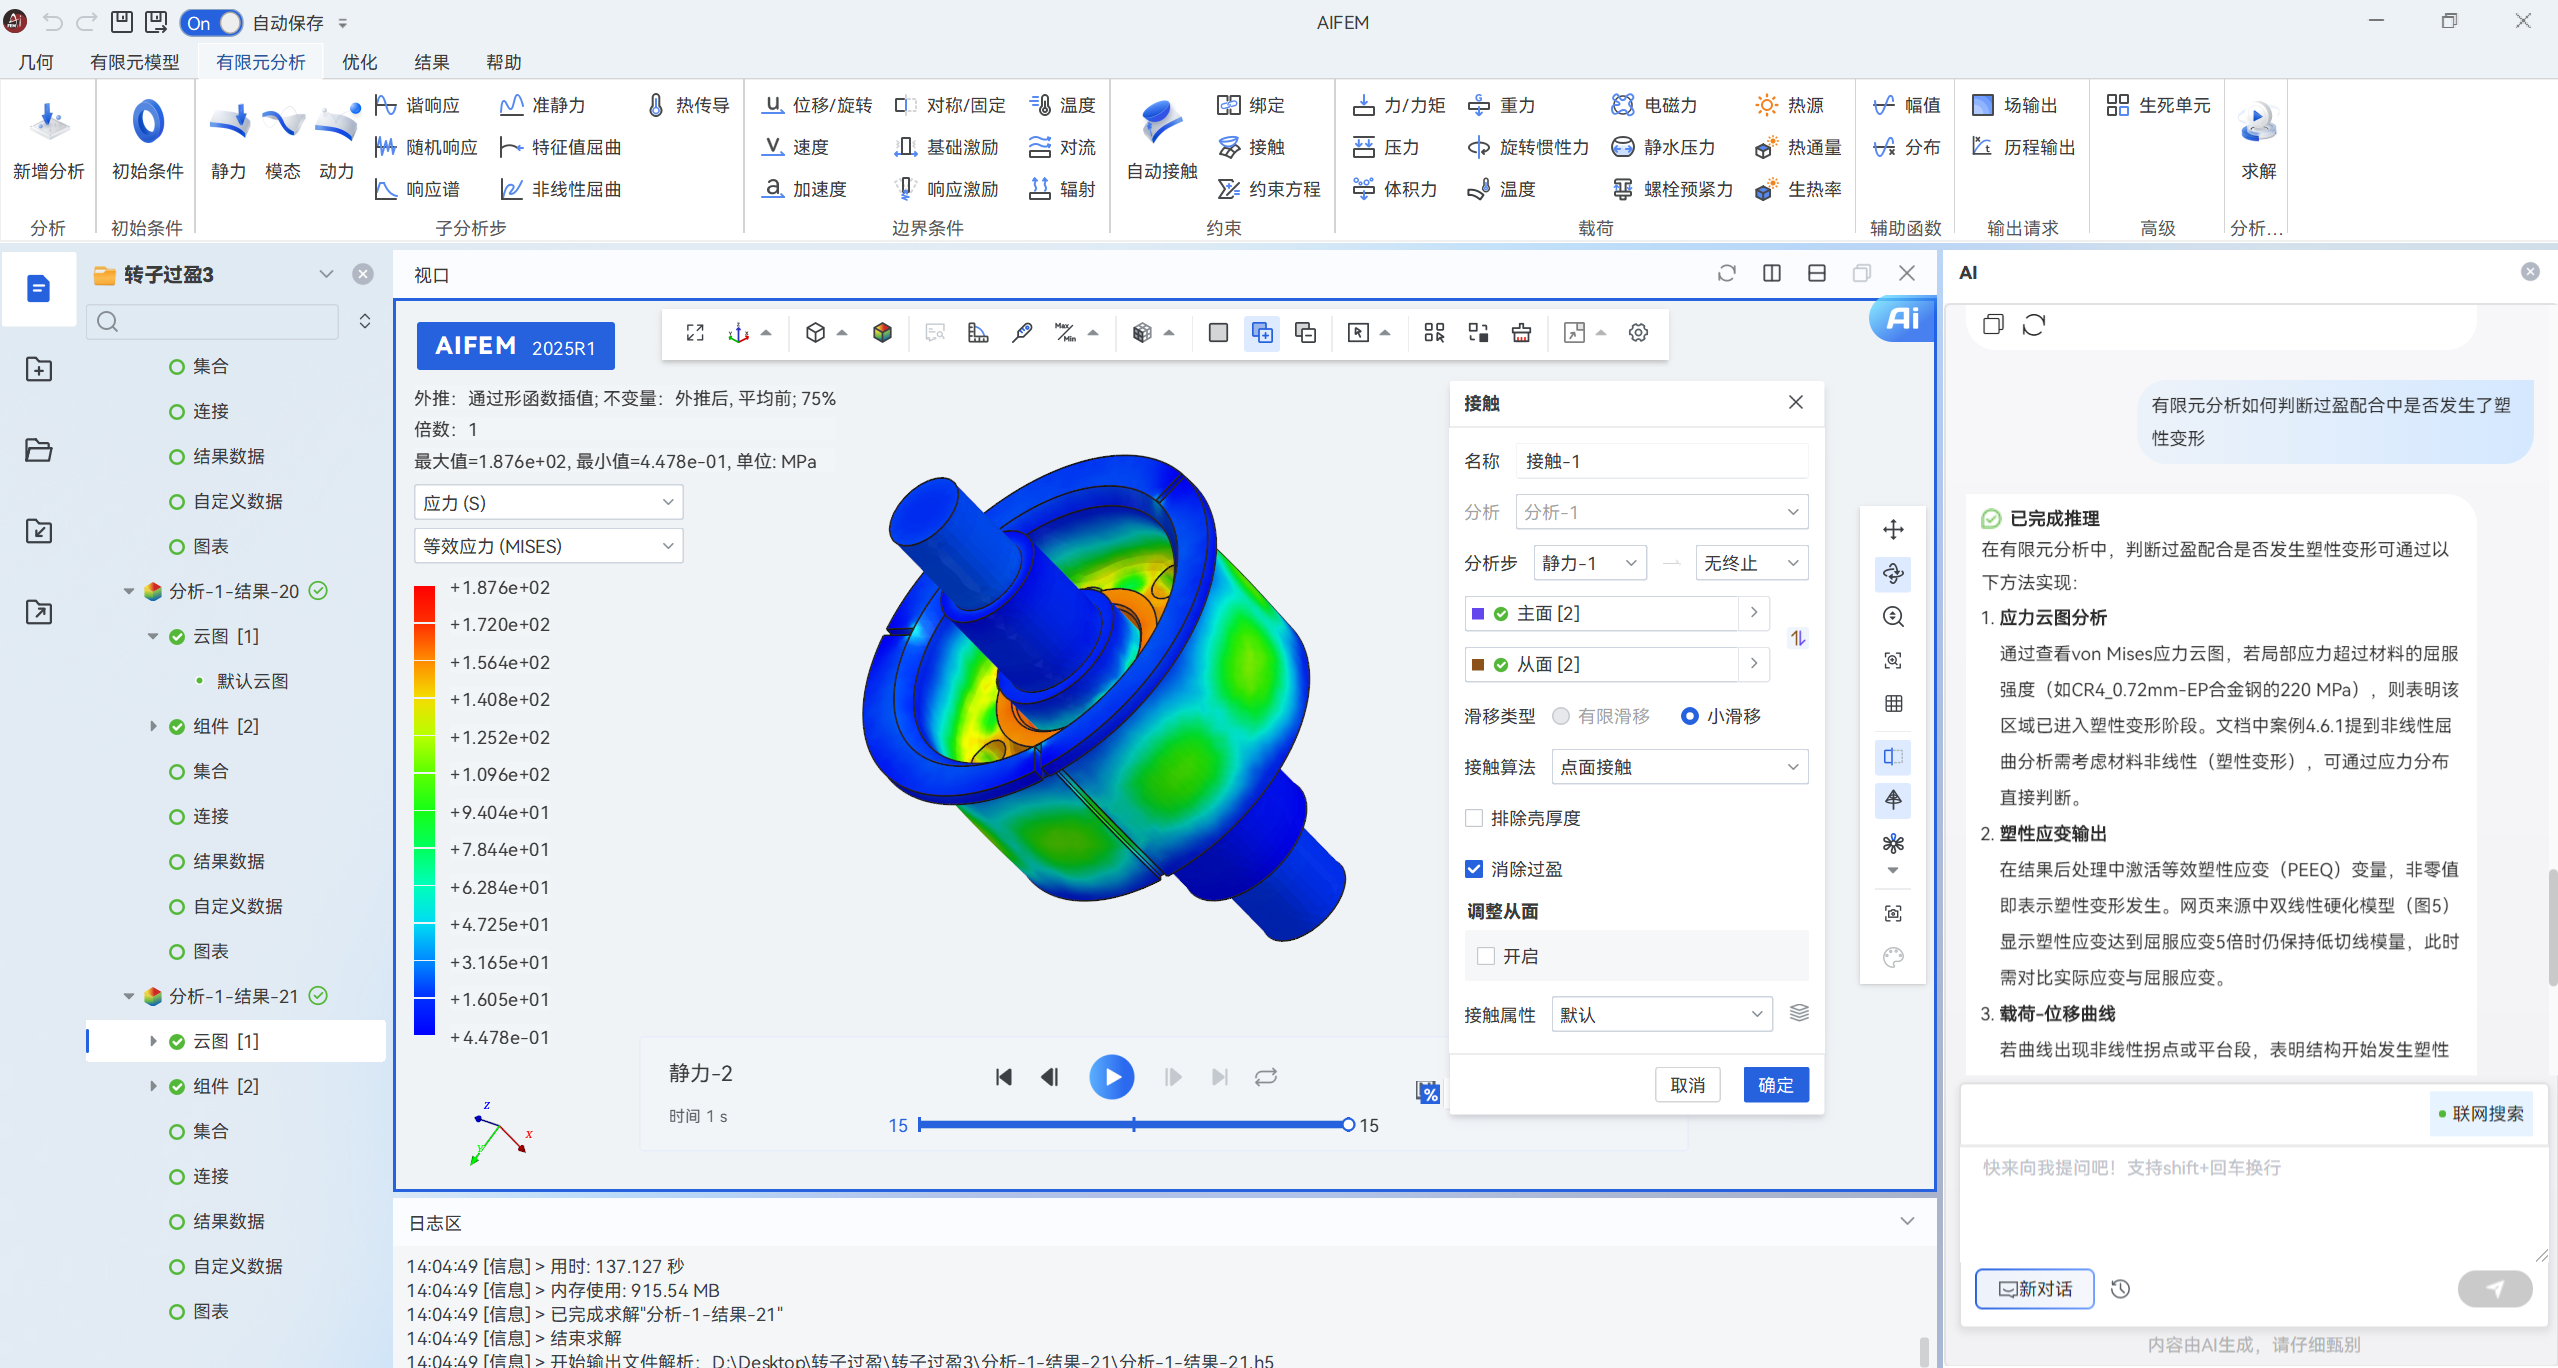Toggle loop playback button

1266,1077
